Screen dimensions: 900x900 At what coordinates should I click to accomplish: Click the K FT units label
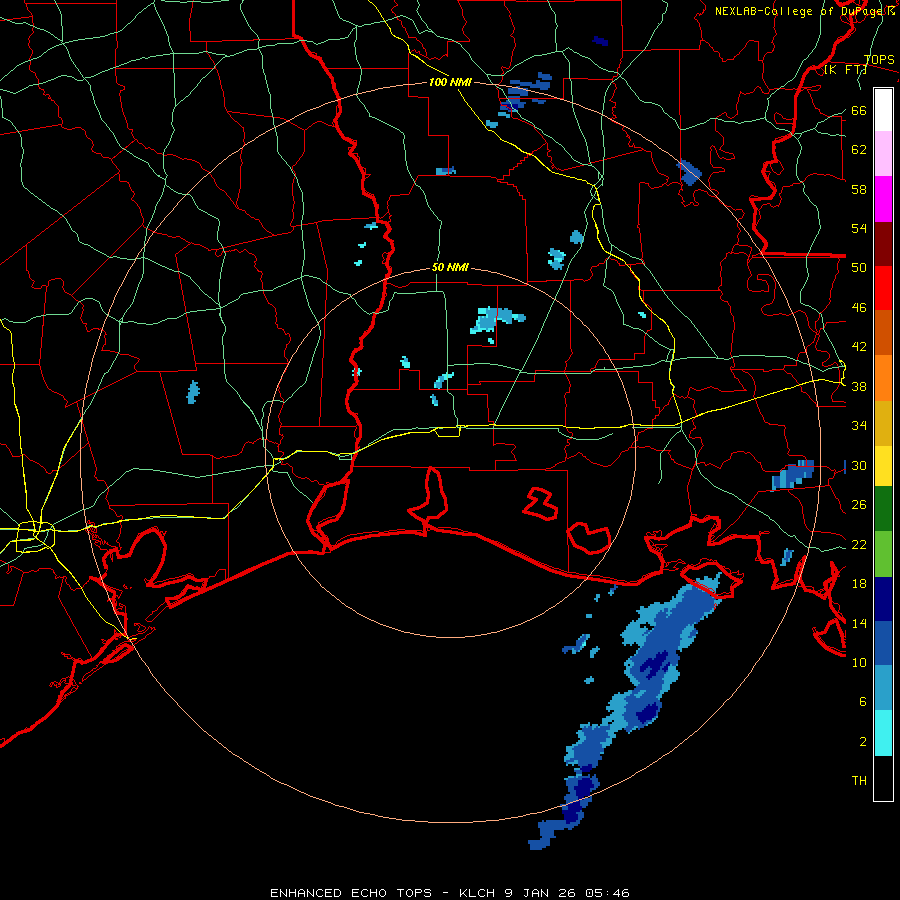click(x=845, y=69)
